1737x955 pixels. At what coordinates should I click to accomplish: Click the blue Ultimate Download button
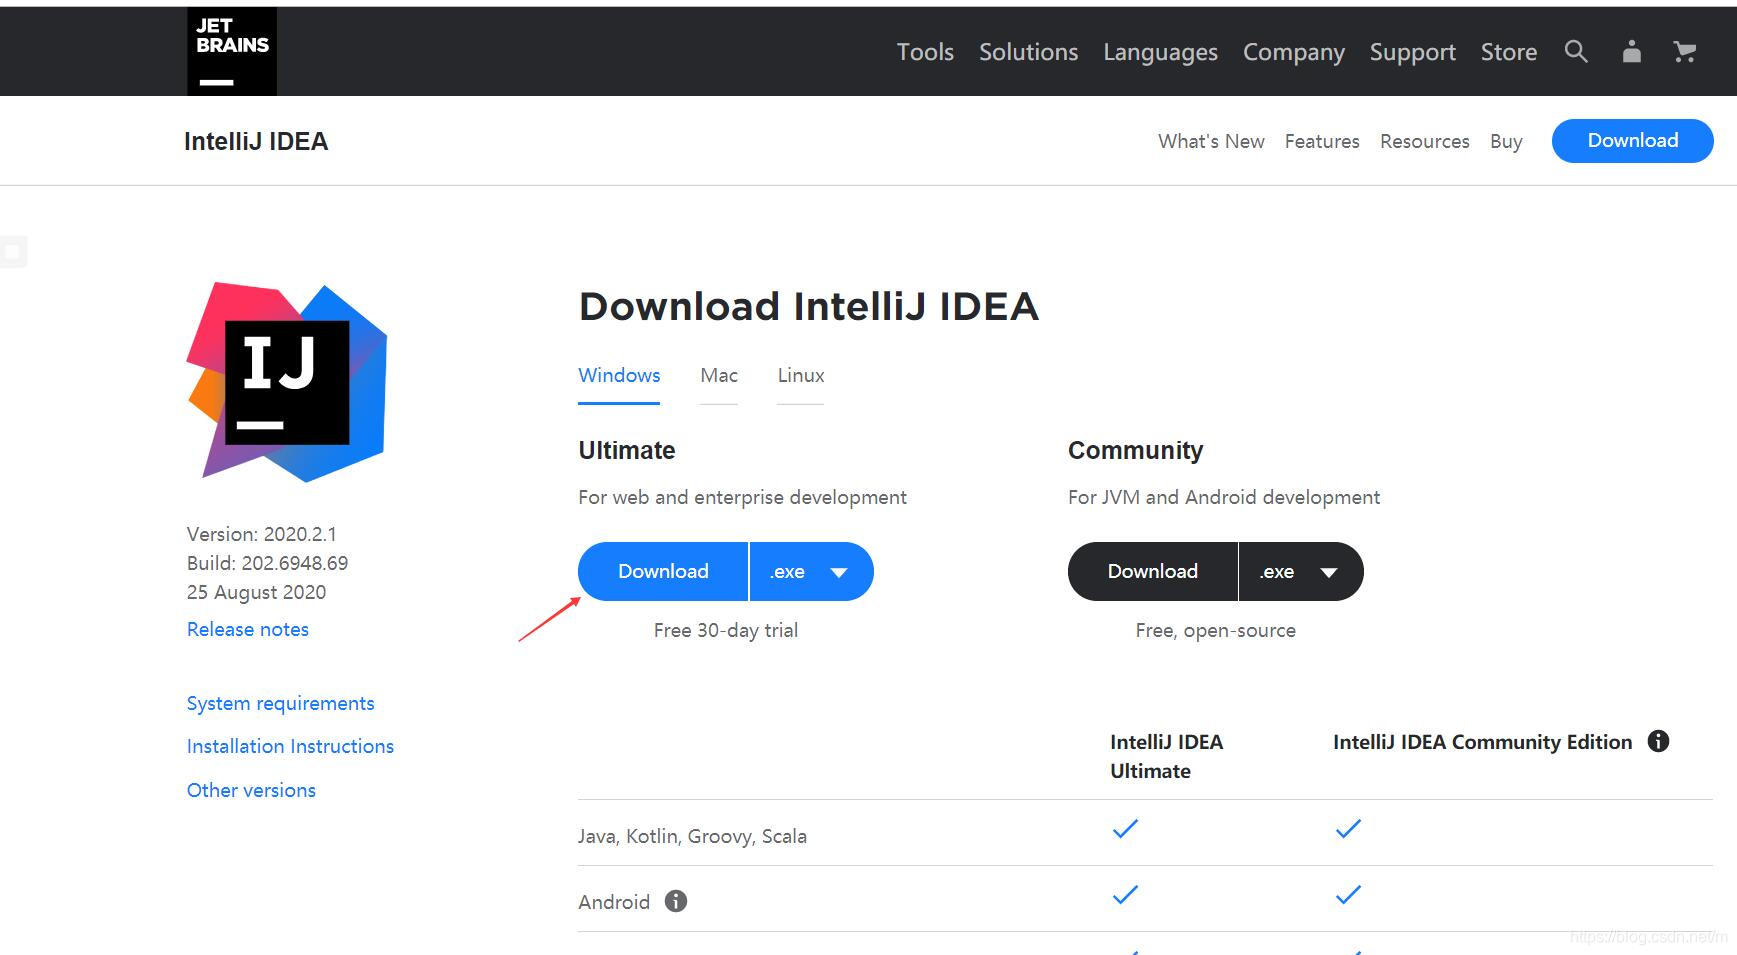(x=663, y=571)
